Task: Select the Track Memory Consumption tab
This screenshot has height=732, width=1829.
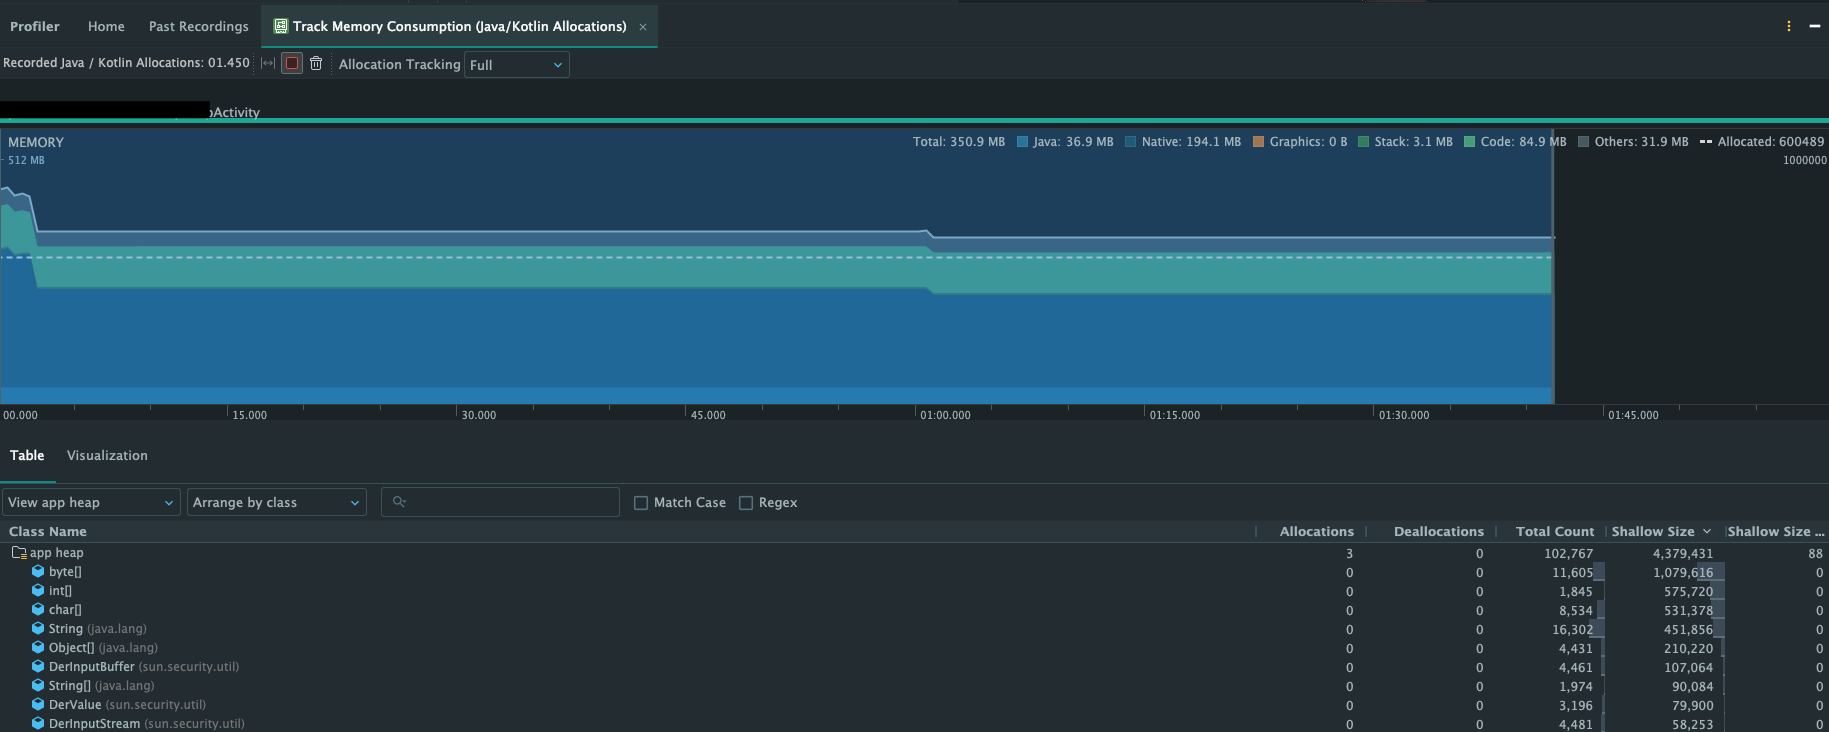Action: [459, 26]
